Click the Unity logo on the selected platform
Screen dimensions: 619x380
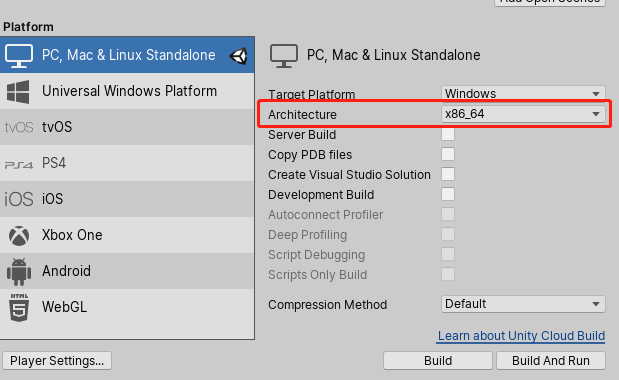tap(239, 56)
